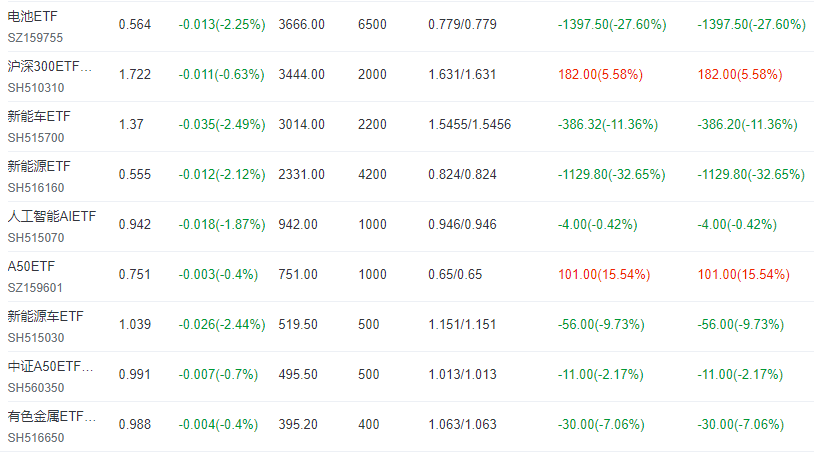Select the -0.004(-0.4%) change value
814x452 pixels.
(x=218, y=424)
